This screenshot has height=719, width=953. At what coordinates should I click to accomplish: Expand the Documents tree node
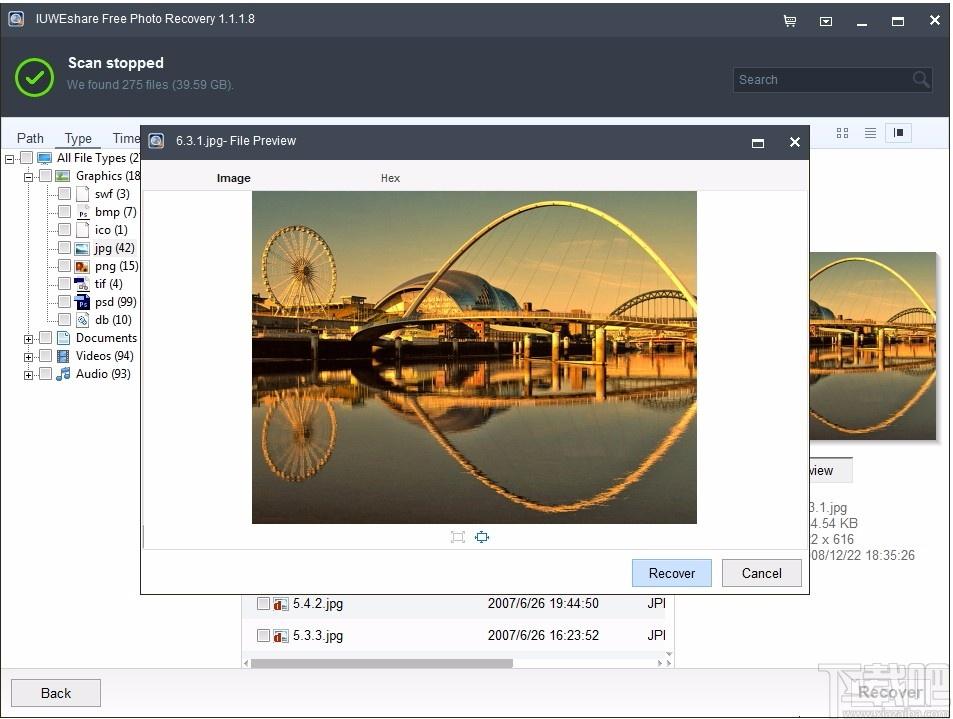pyautogui.click(x=28, y=339)
